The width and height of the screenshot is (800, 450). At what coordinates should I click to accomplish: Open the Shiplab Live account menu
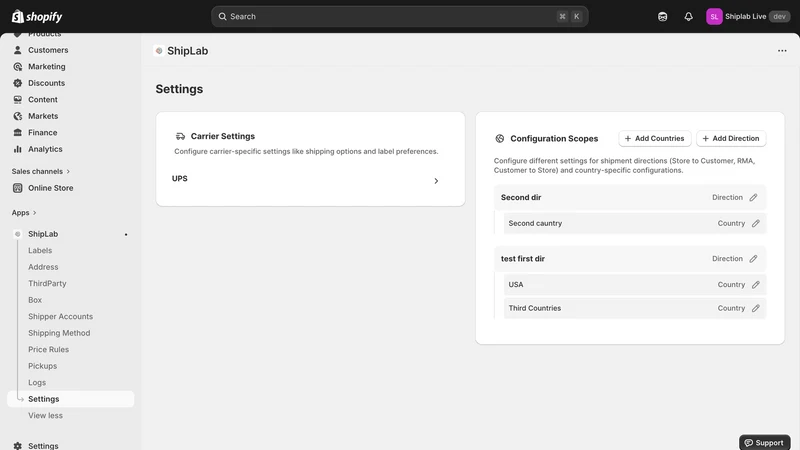tap(748, 16)
